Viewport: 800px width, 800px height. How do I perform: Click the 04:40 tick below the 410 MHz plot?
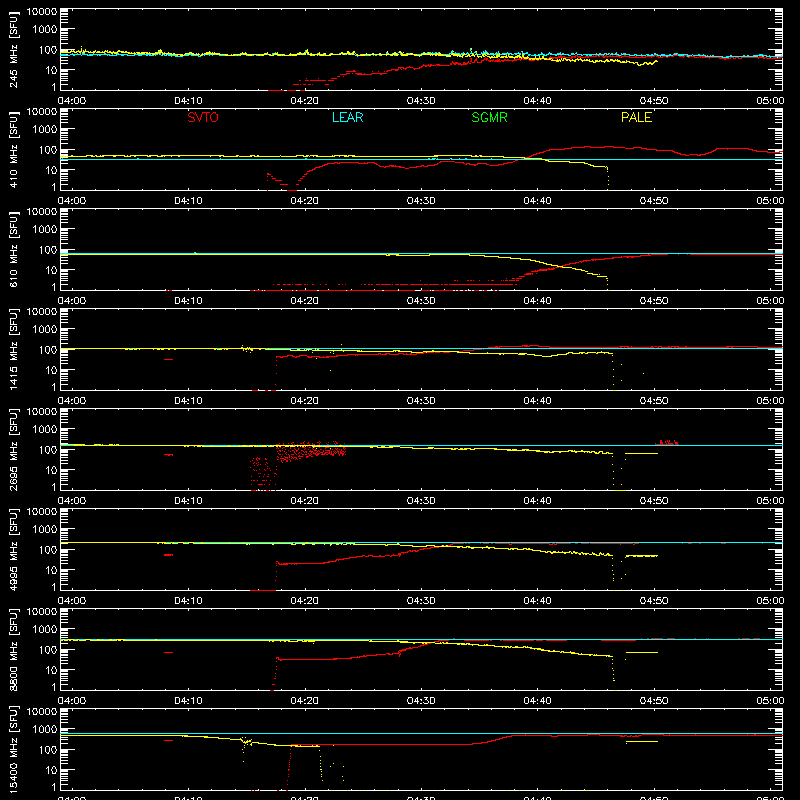pos(537,201)
